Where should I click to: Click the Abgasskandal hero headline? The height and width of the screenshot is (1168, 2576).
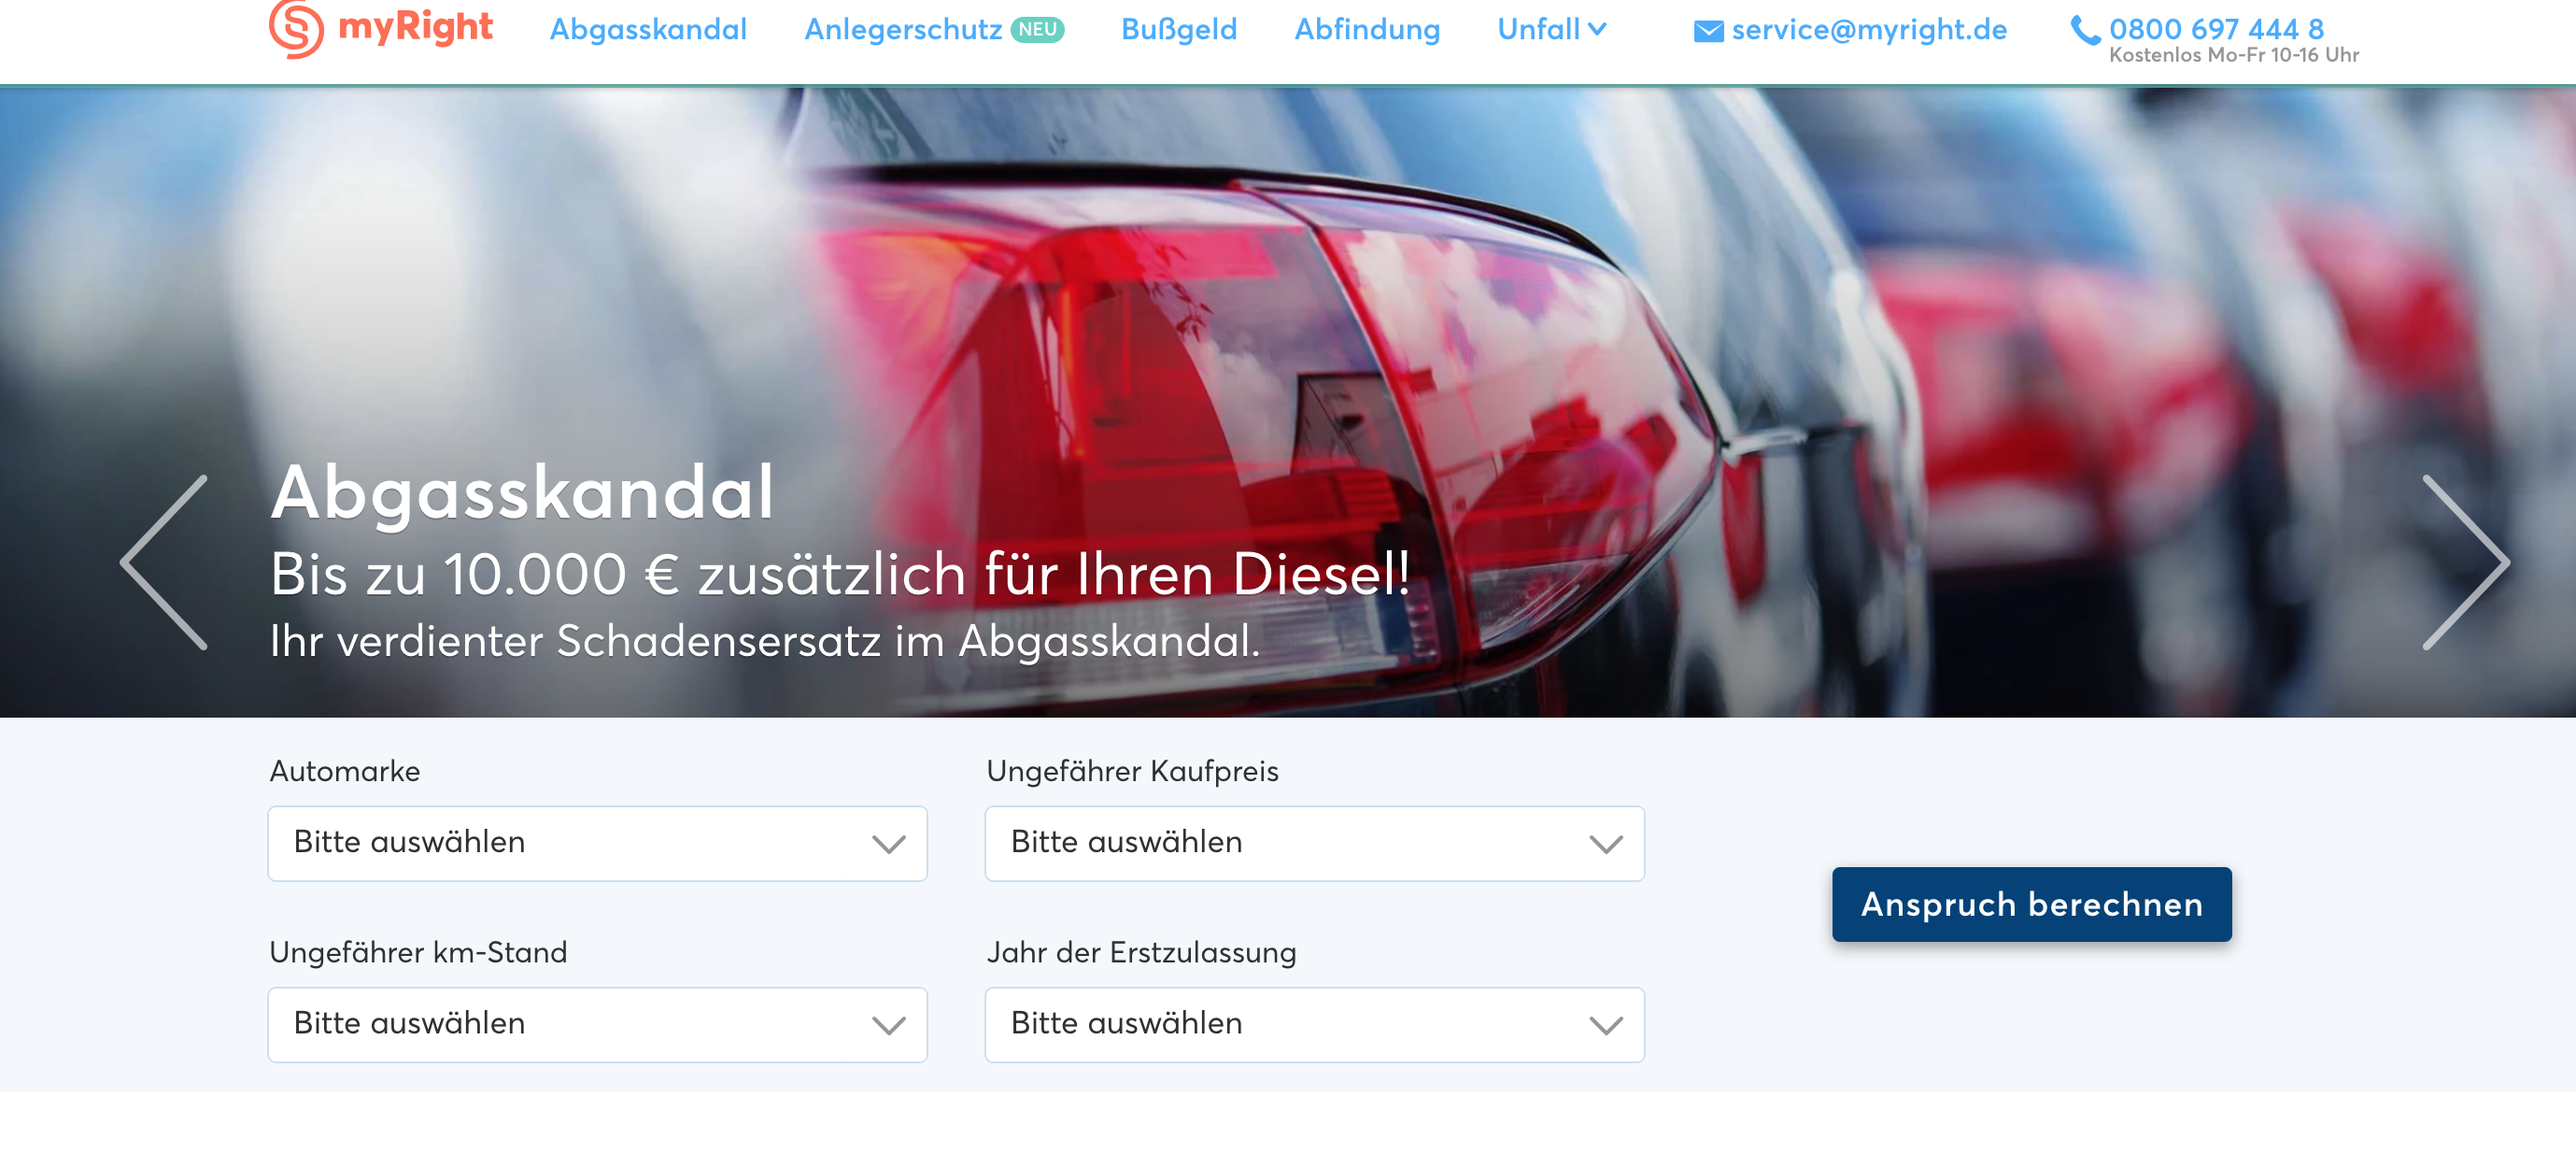[x=522, y=492]
